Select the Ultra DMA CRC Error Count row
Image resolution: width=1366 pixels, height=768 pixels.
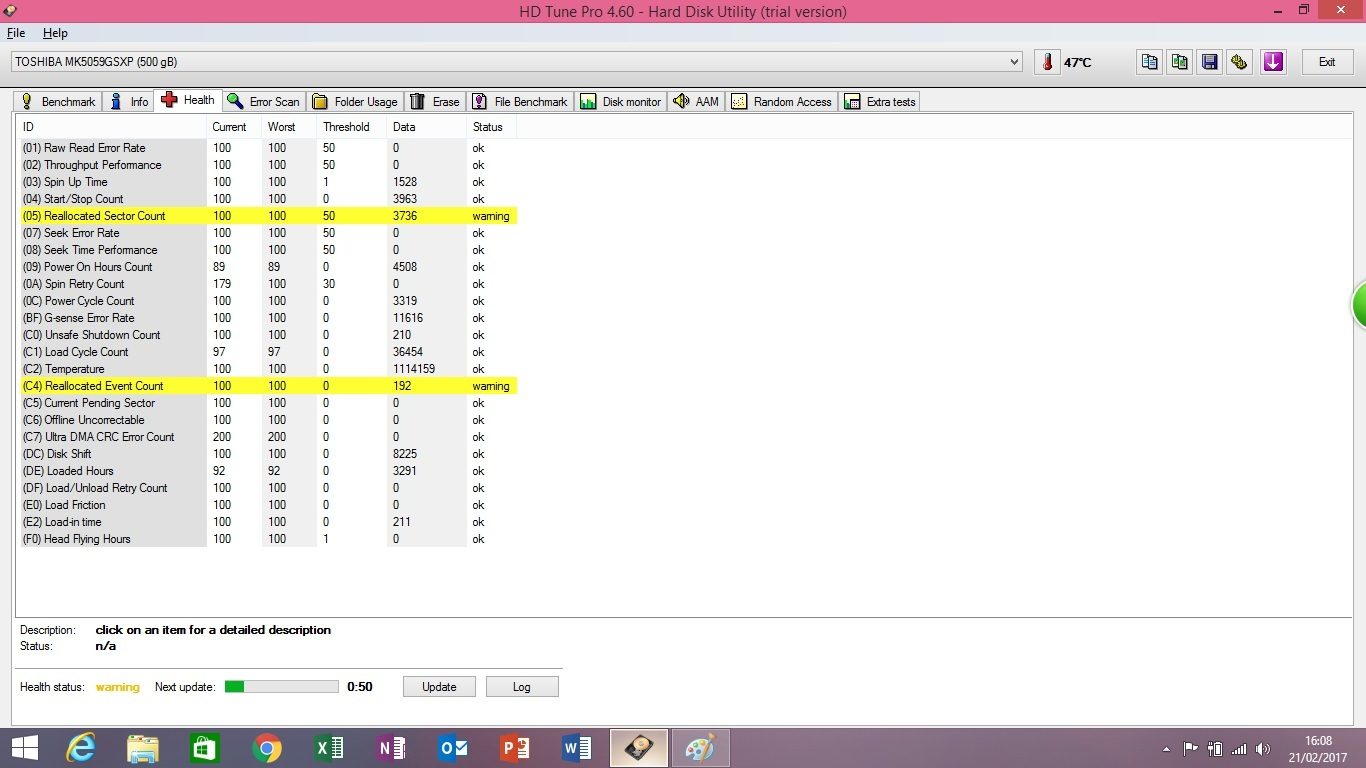(x=268, y=437)
